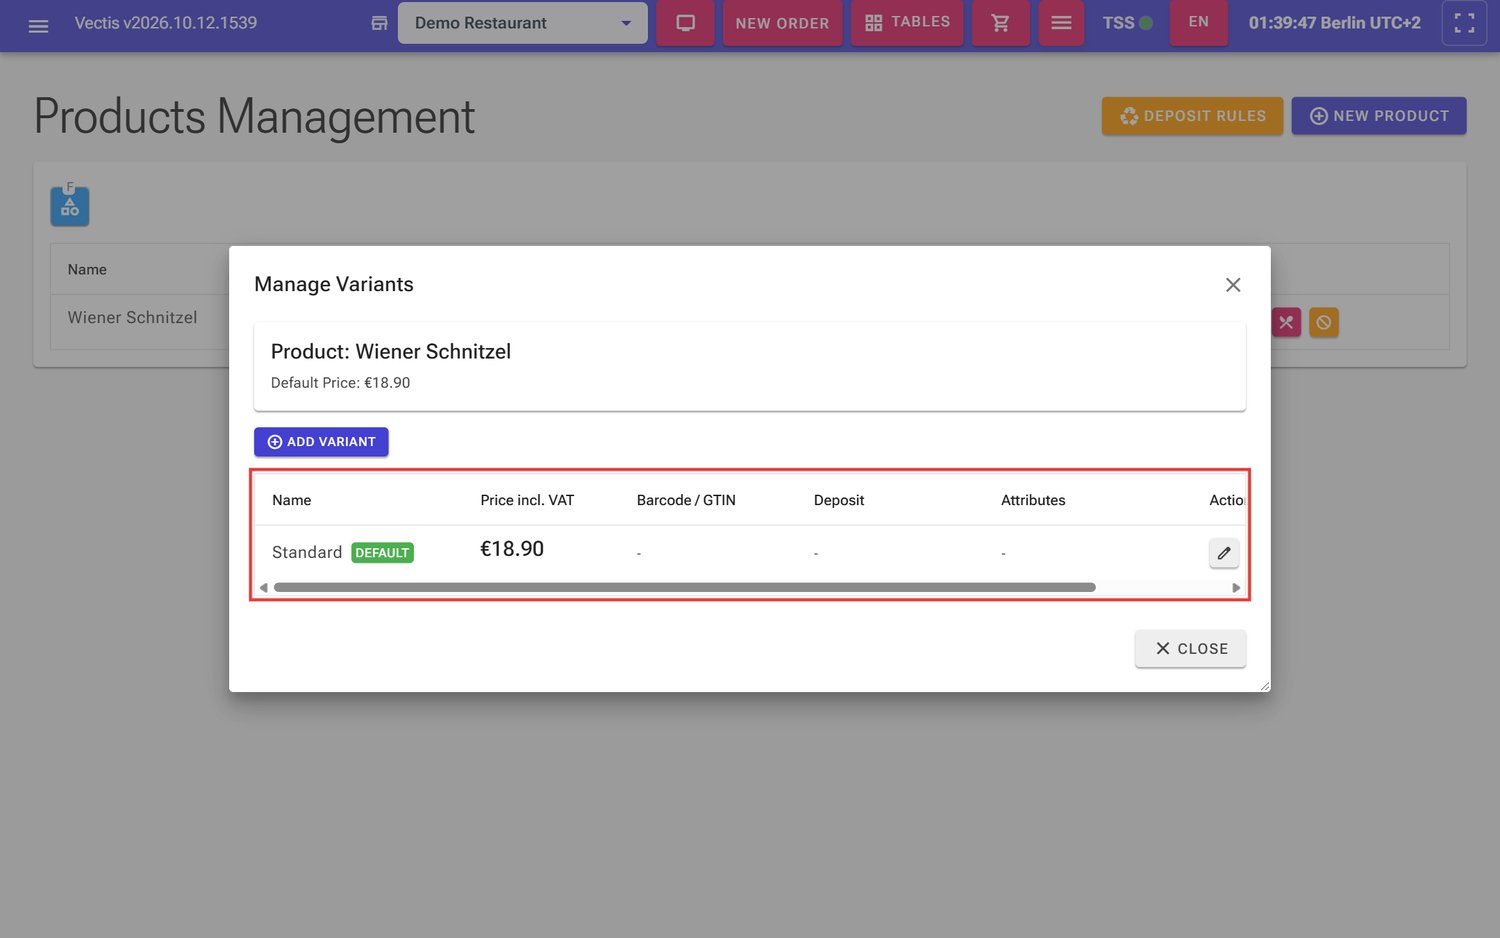Open the hamburger navigation menu
Screen dimensions: 1500x938
(38, 24)
